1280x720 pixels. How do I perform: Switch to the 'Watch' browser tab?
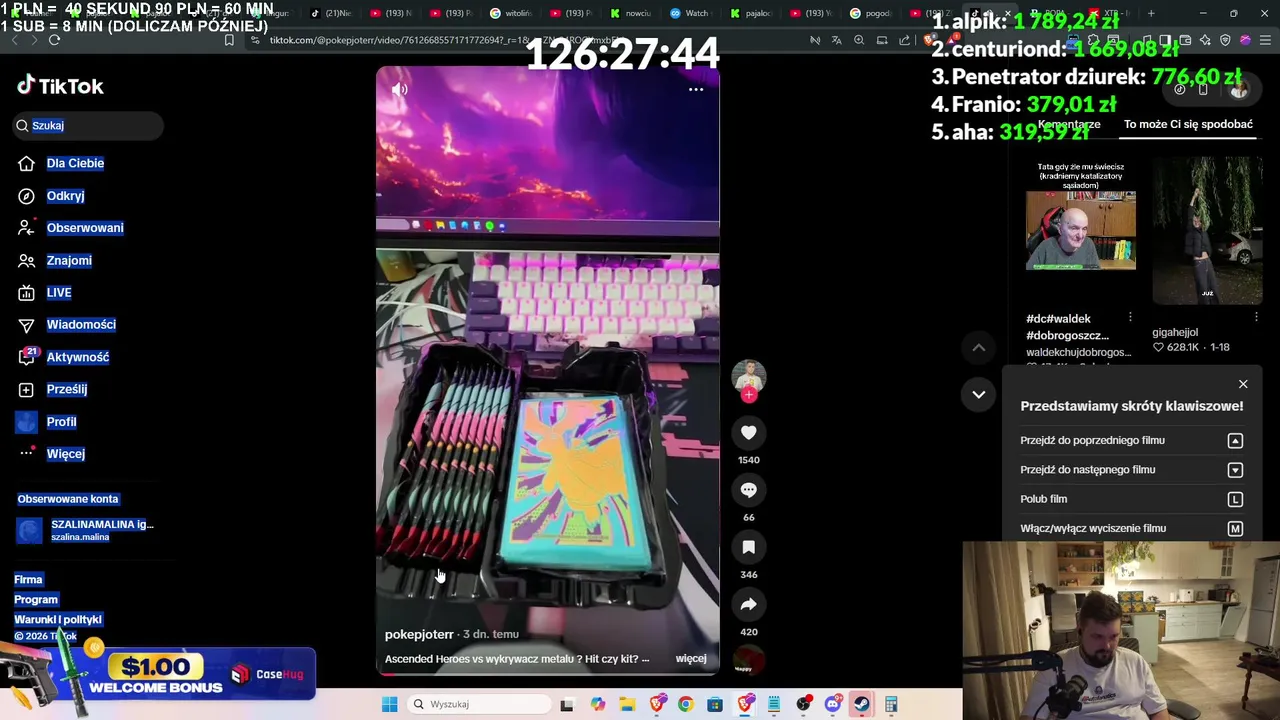coord(690,13)
